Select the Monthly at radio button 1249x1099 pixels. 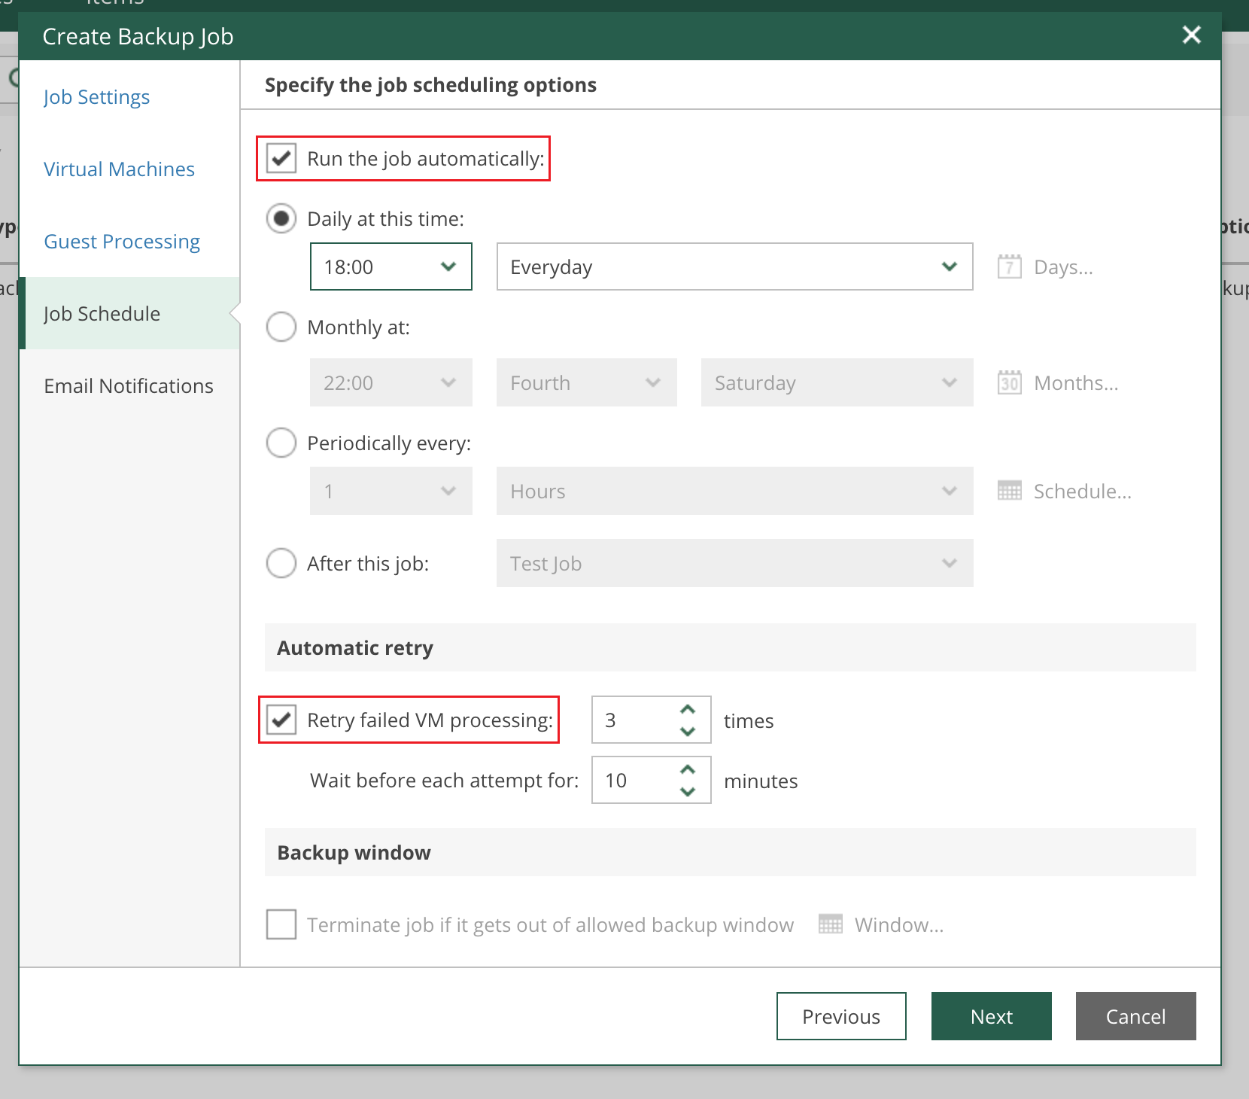pos(281,327)
